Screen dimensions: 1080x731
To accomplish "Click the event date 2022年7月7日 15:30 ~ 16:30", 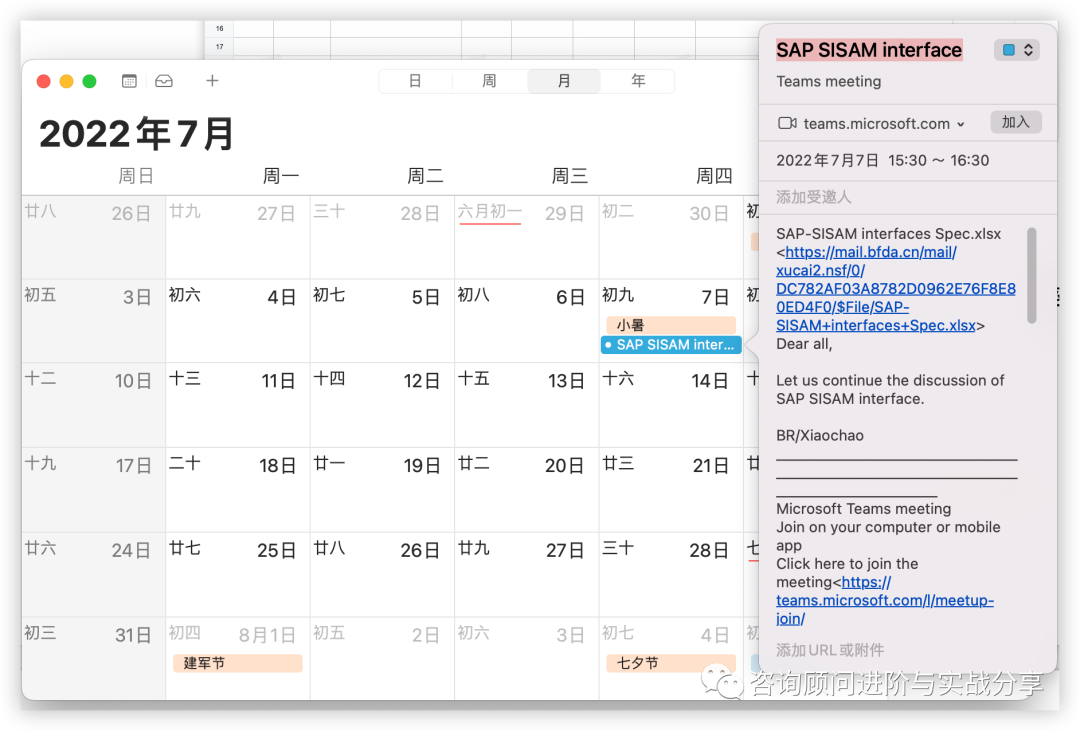I will (882, 161).
